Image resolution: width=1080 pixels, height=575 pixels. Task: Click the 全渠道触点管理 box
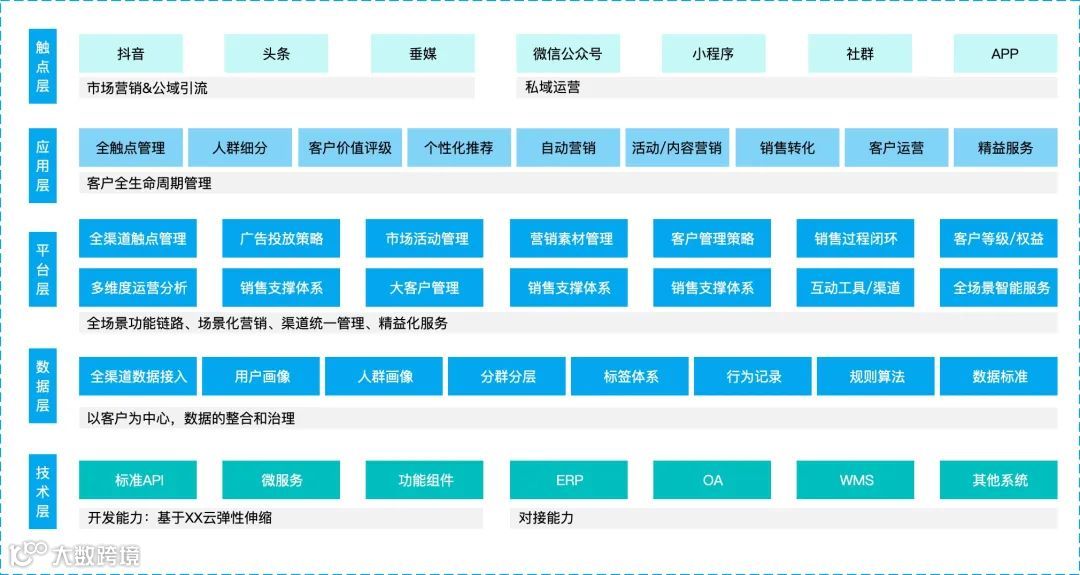coord(138,238)
